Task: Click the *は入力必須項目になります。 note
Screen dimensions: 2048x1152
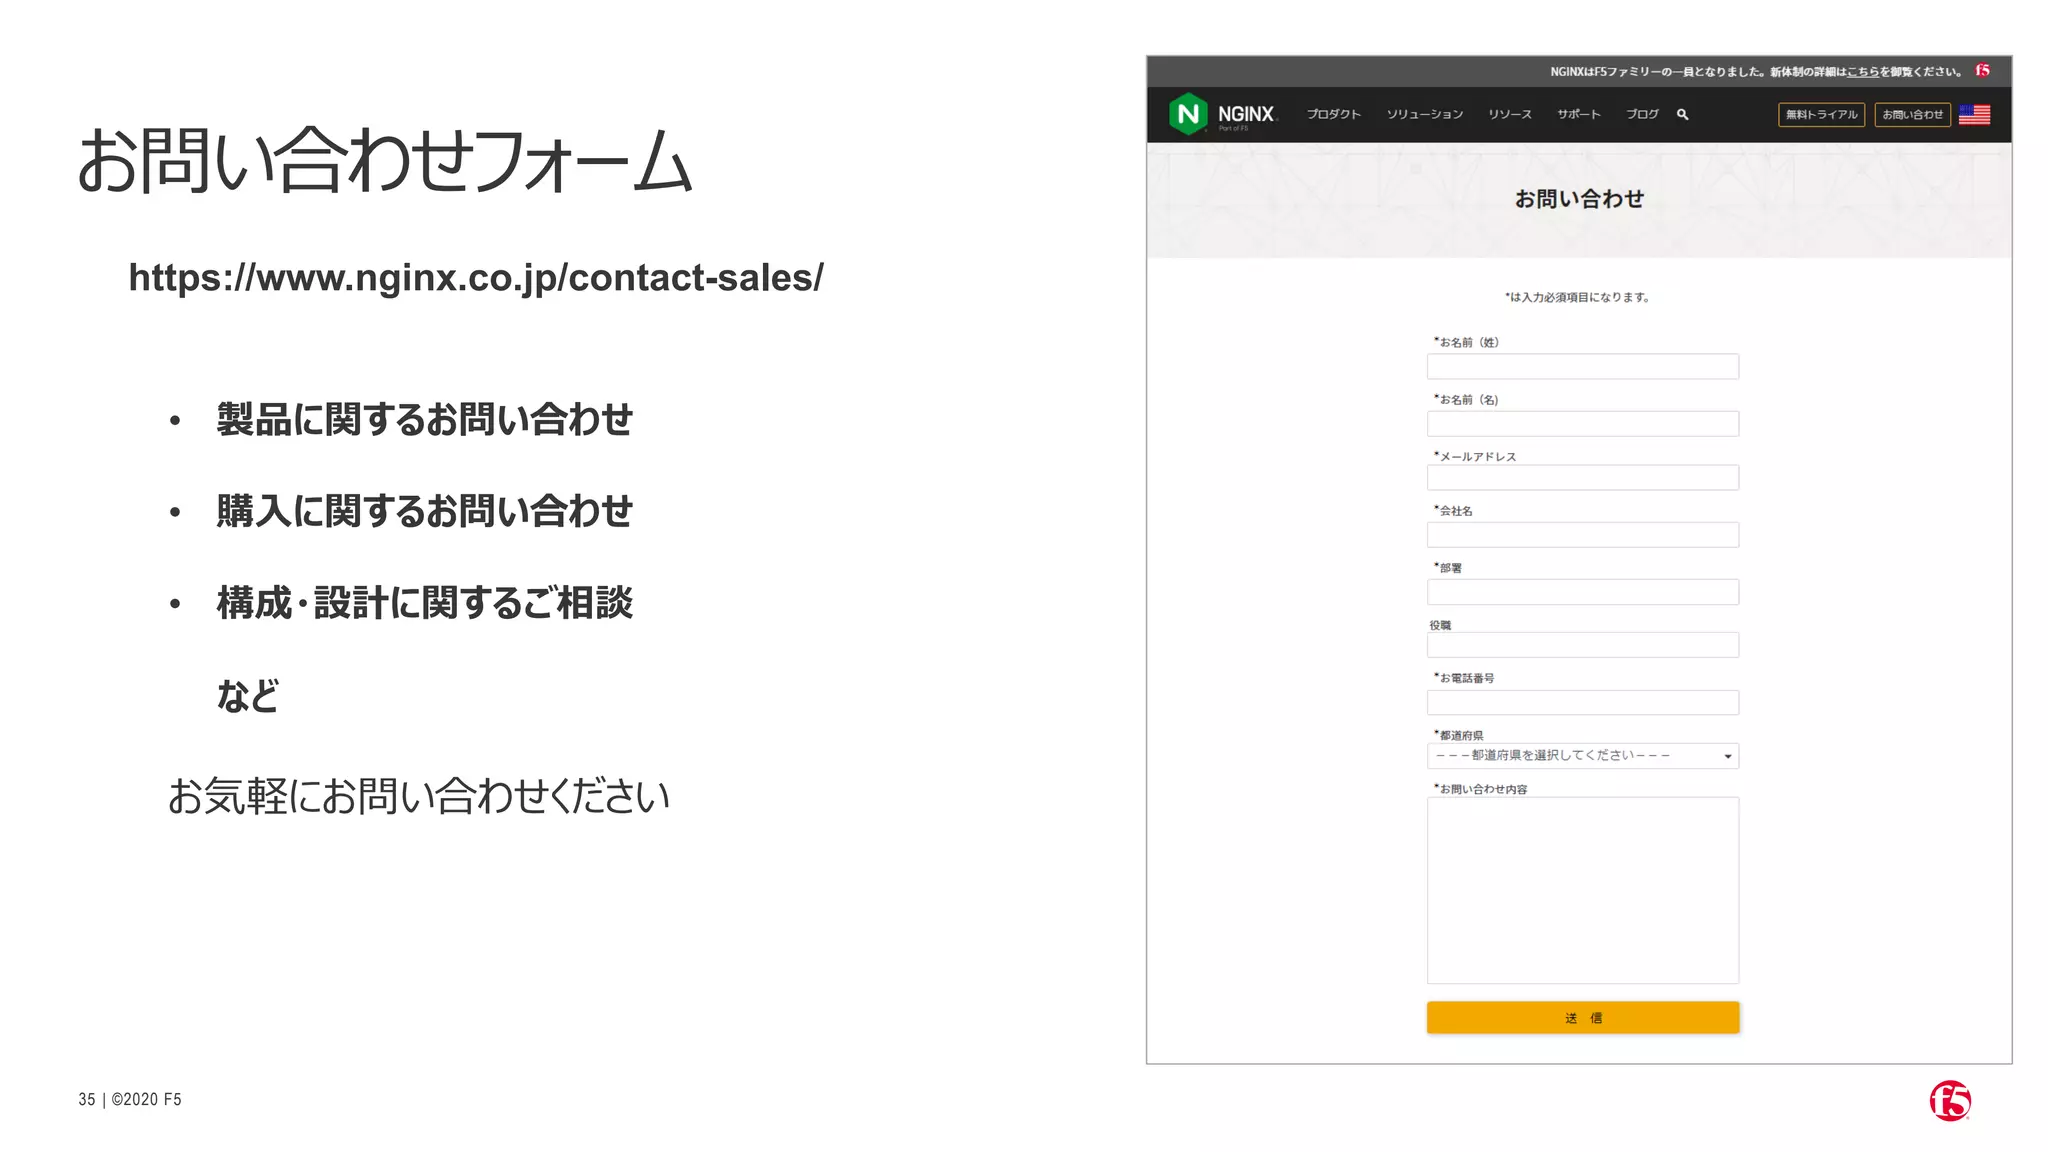Action: [x=1578, y=297]
